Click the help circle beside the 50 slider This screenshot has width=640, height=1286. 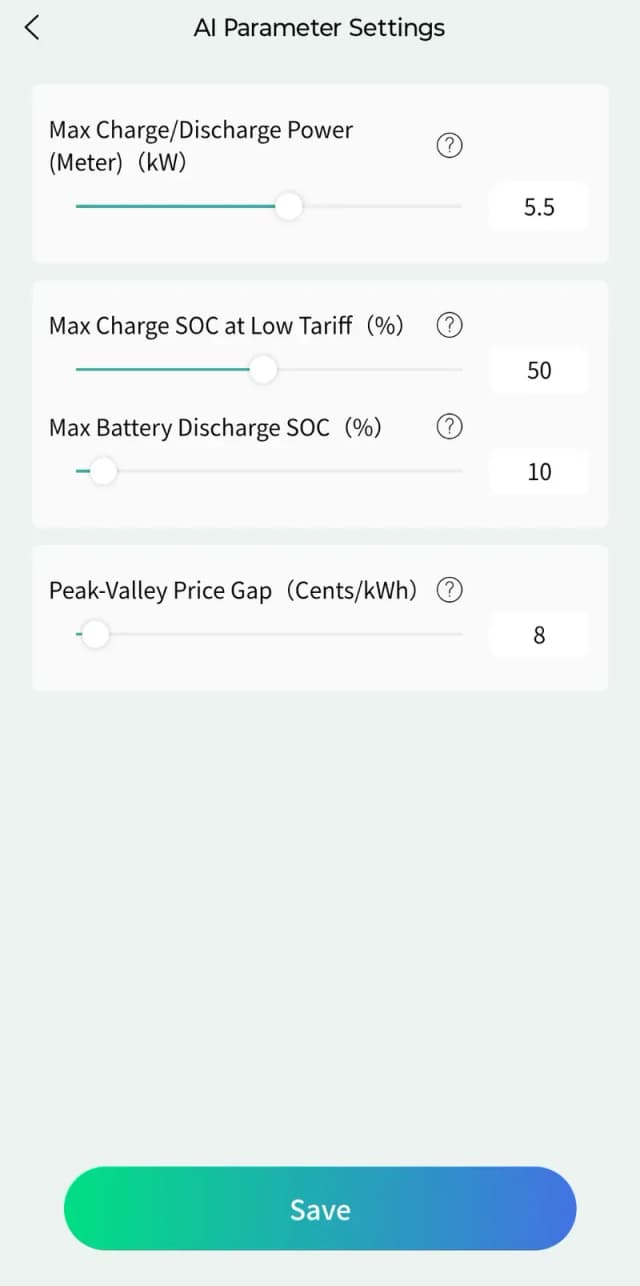[449, 325]
